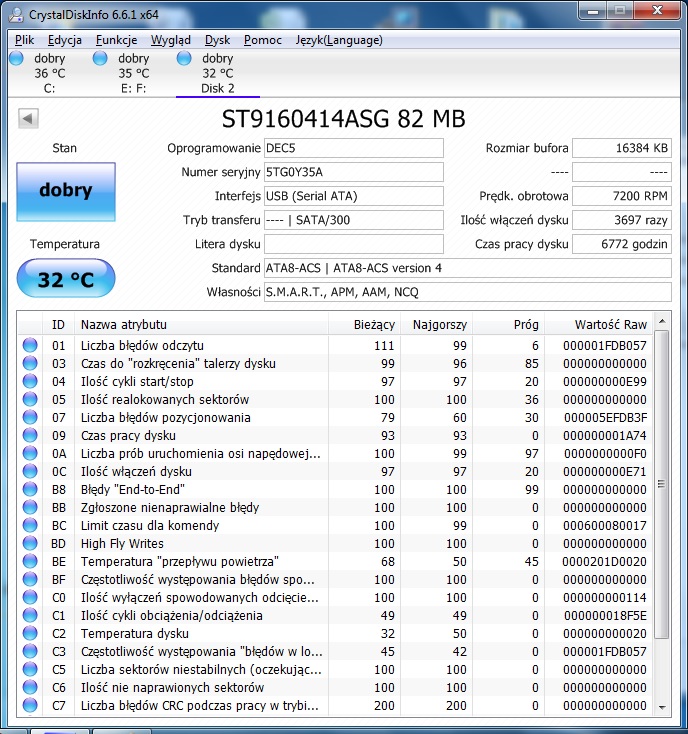Screen dimensions: 688x734
Task: Open the Funkcje menu
Action: point(117,40)
